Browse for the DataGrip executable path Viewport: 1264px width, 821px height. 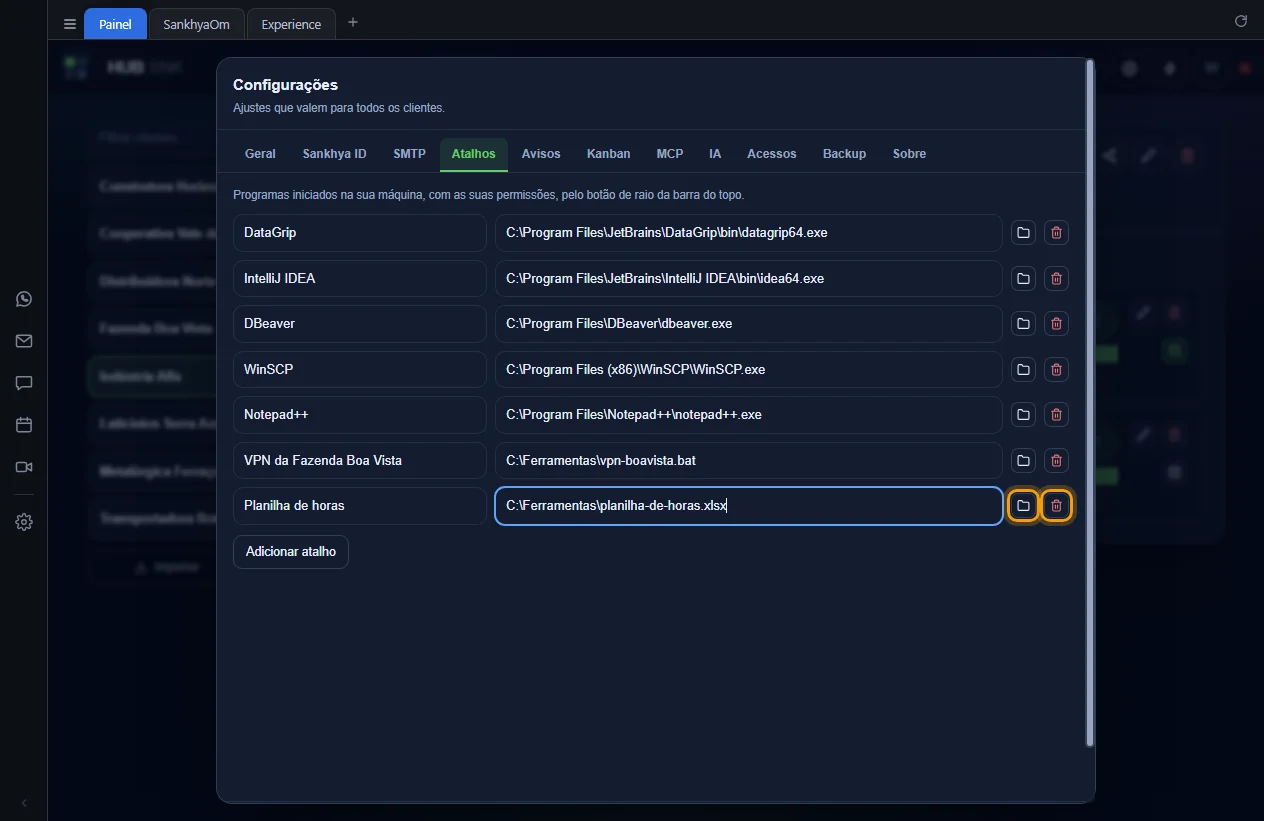tap(1023, 233)
